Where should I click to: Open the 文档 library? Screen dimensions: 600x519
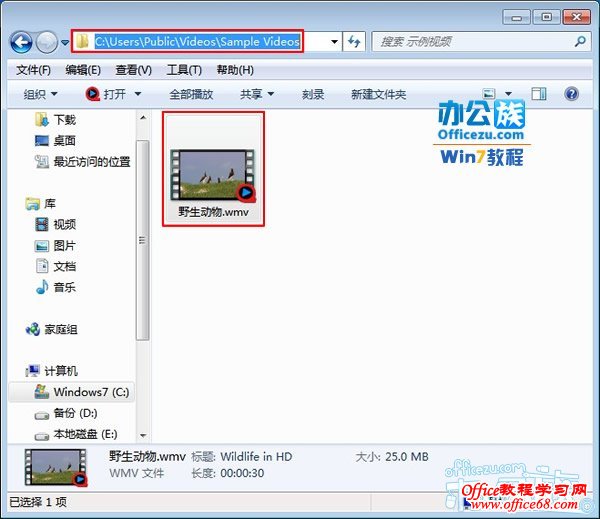click(55, 266)
